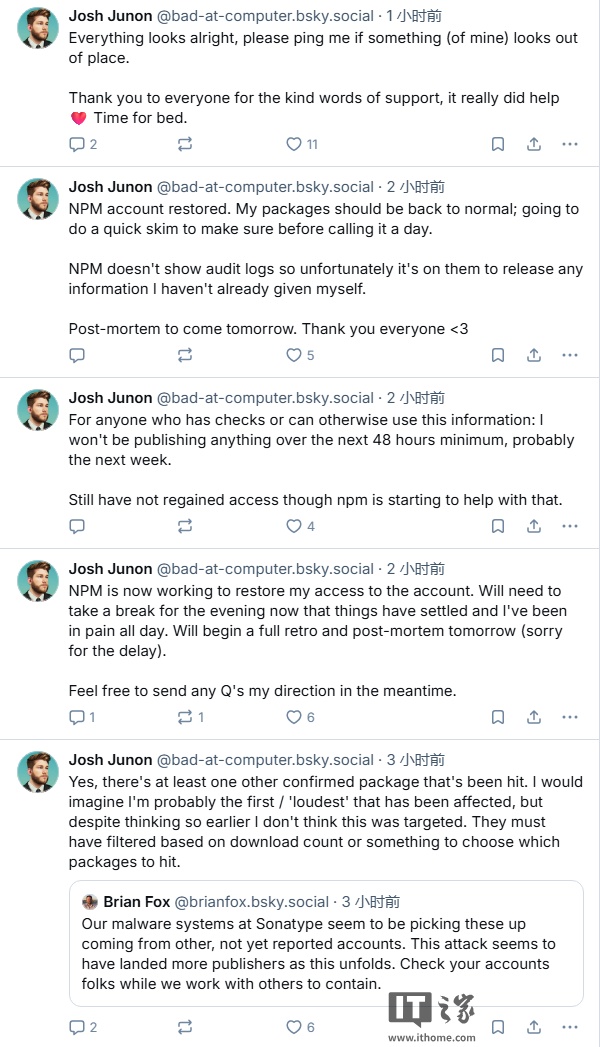Share the 'For anyone who has checks' post

(534, 526)
